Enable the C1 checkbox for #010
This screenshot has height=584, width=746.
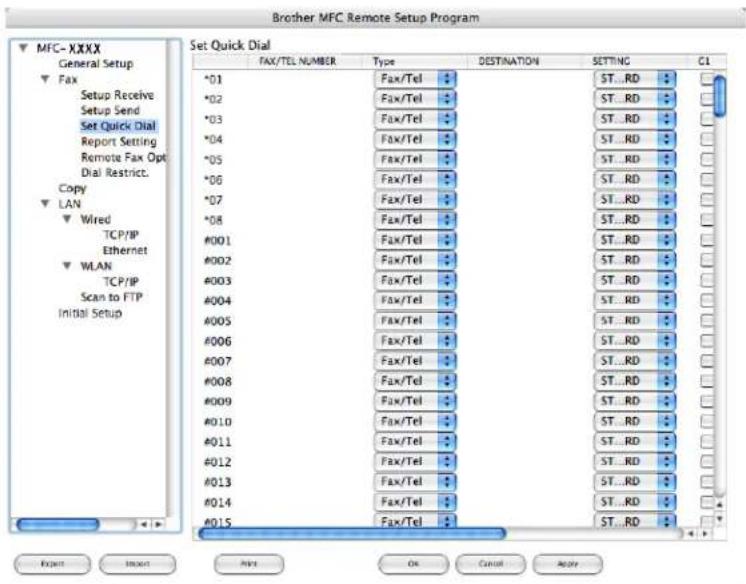[707, 421]
